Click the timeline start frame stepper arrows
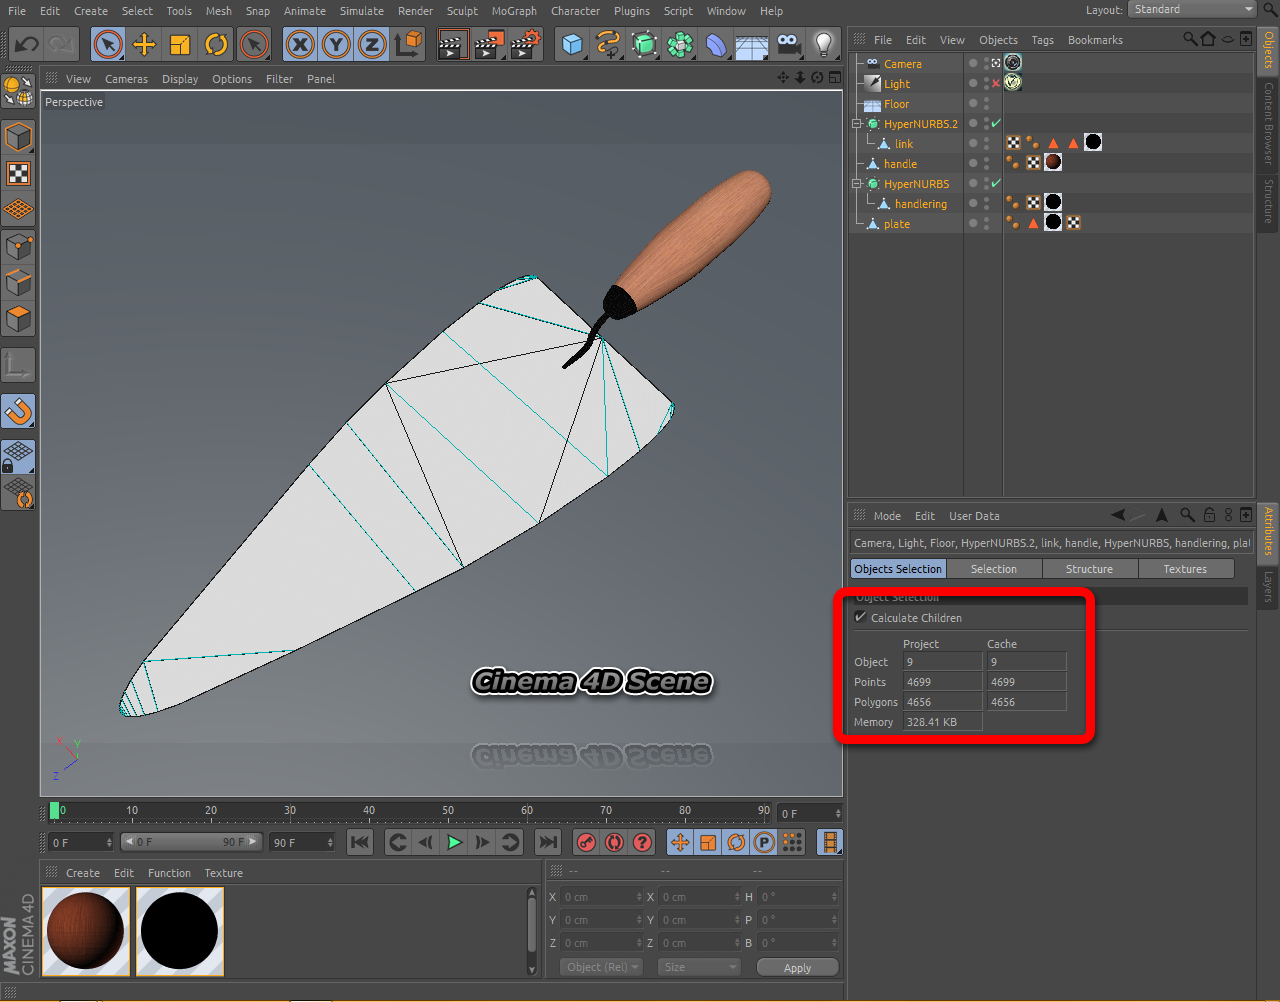This screenshot has width=1280, height=1002. (x=108, y=842)
